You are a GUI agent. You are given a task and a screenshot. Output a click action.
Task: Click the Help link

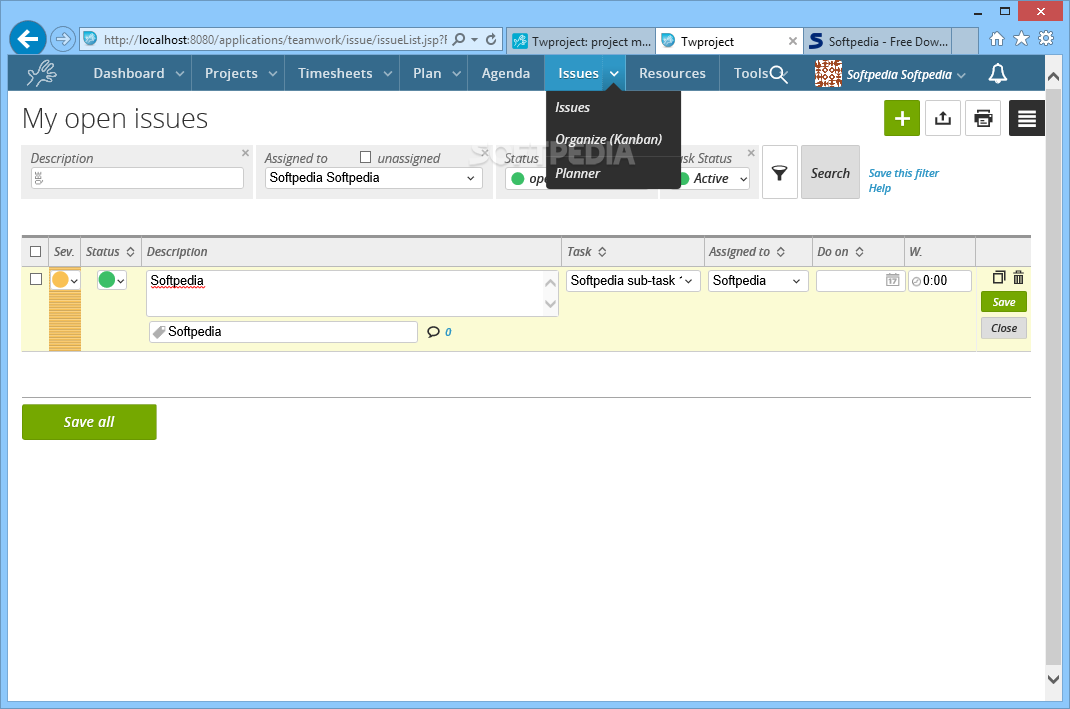pyautogui.click(x=880, y=188)
